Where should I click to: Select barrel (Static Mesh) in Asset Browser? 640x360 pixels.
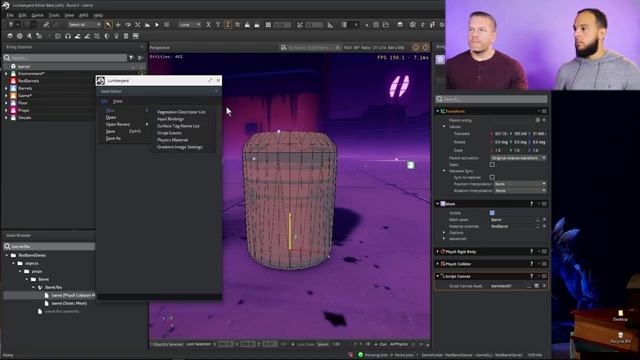click(x=69, y=303)
